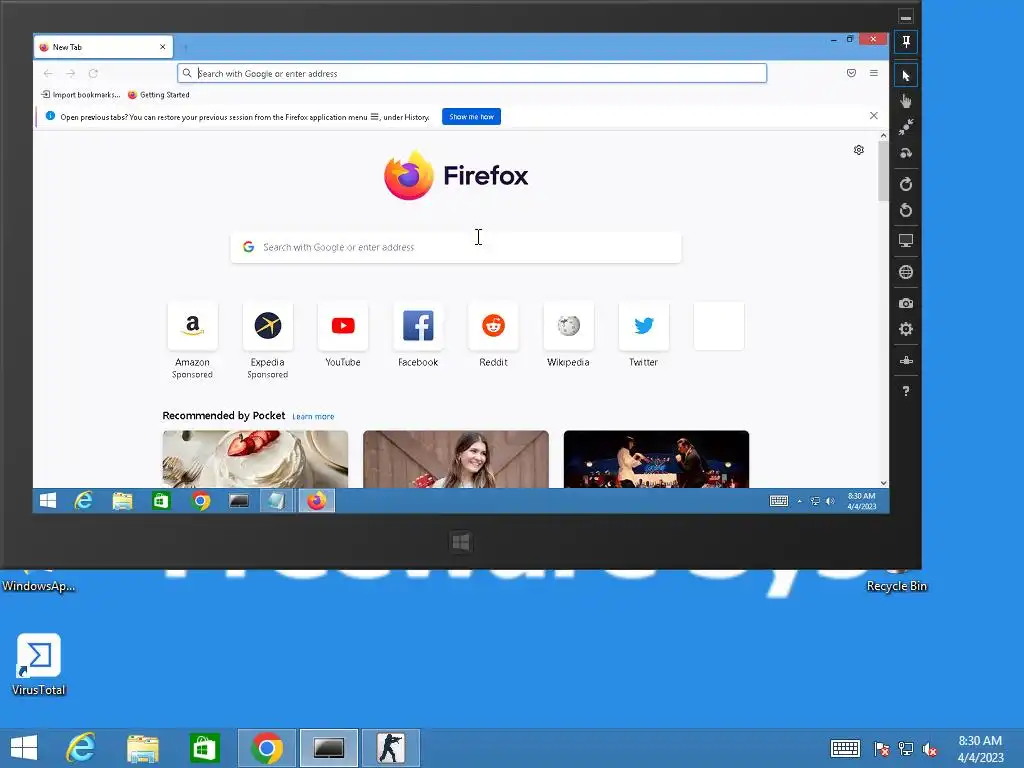The height and width of the screenshot is (768, 1024).
Task: Click Start button in simulator taskbar
Action: click(48, 501)
